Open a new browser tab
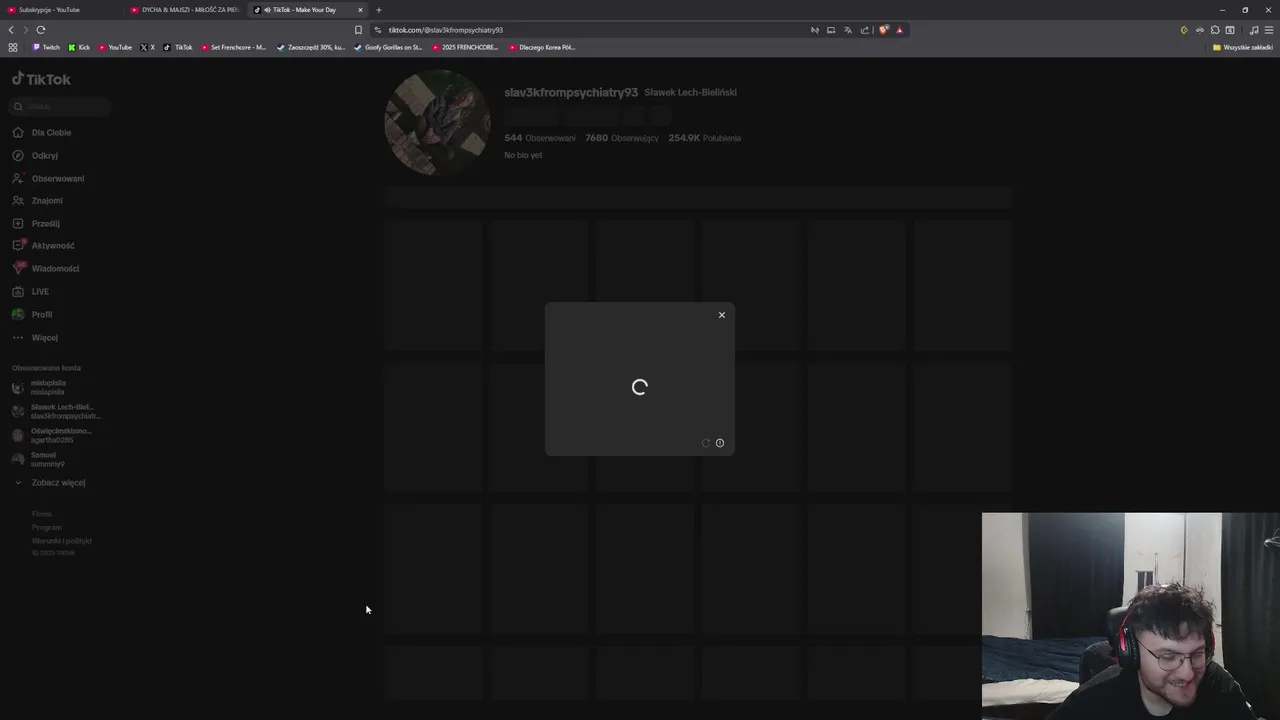The width and height of the screenshot is (1280, 720). [x=378, y=10]
